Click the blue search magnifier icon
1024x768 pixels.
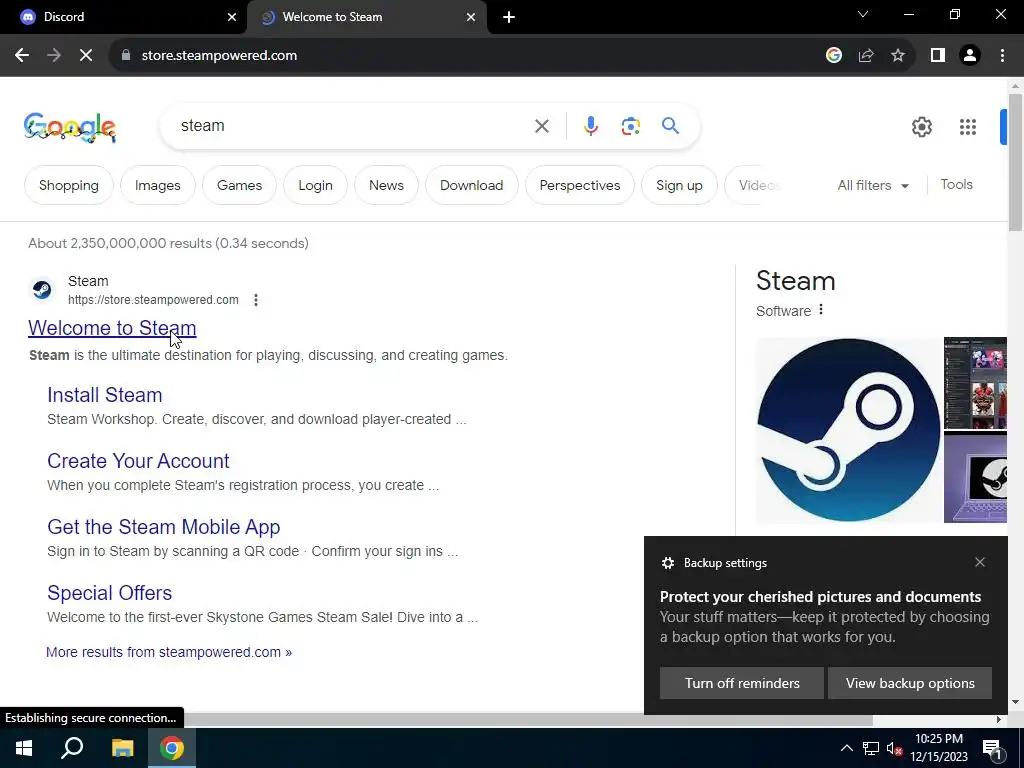point(670,125)
